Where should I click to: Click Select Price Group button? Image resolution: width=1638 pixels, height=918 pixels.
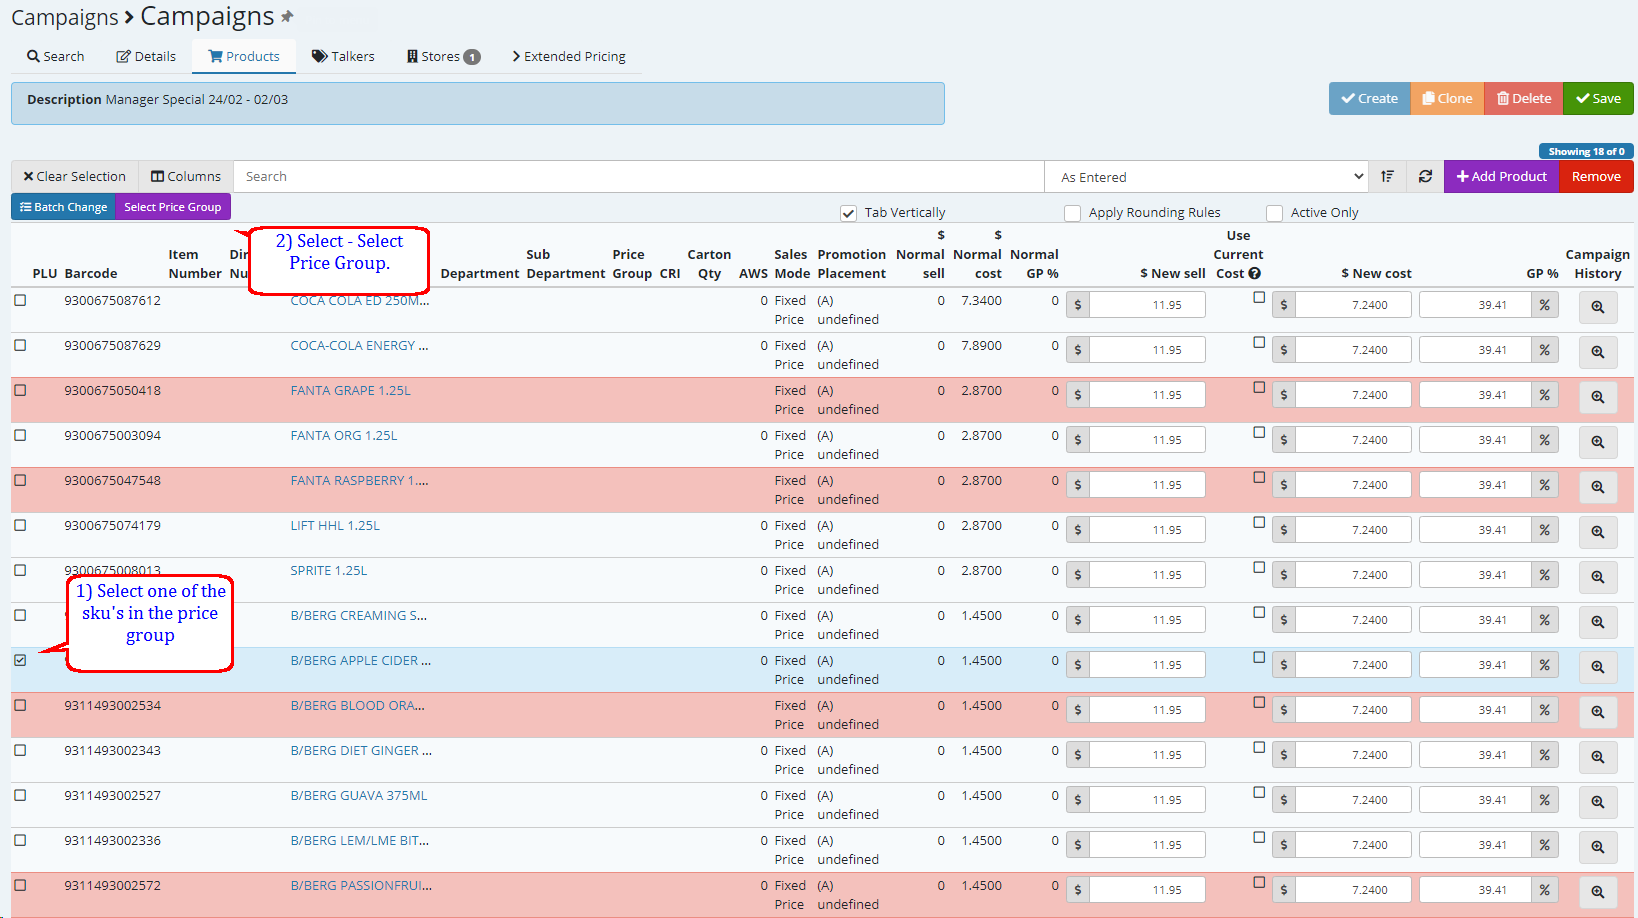173,207
